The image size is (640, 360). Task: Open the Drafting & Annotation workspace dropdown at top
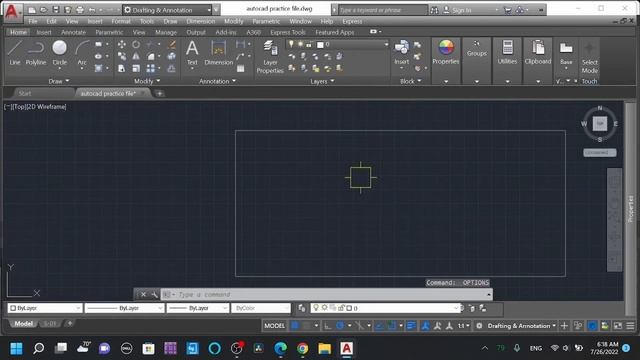pos(167,10)
